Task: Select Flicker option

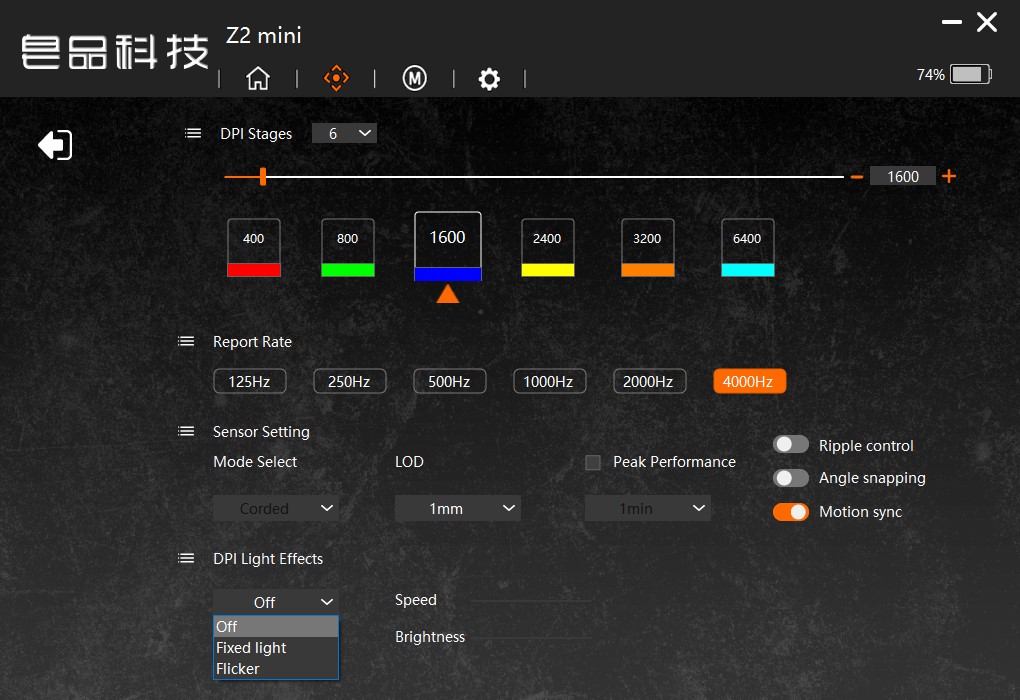Action: pyautogui.click(x=276, y=668)
